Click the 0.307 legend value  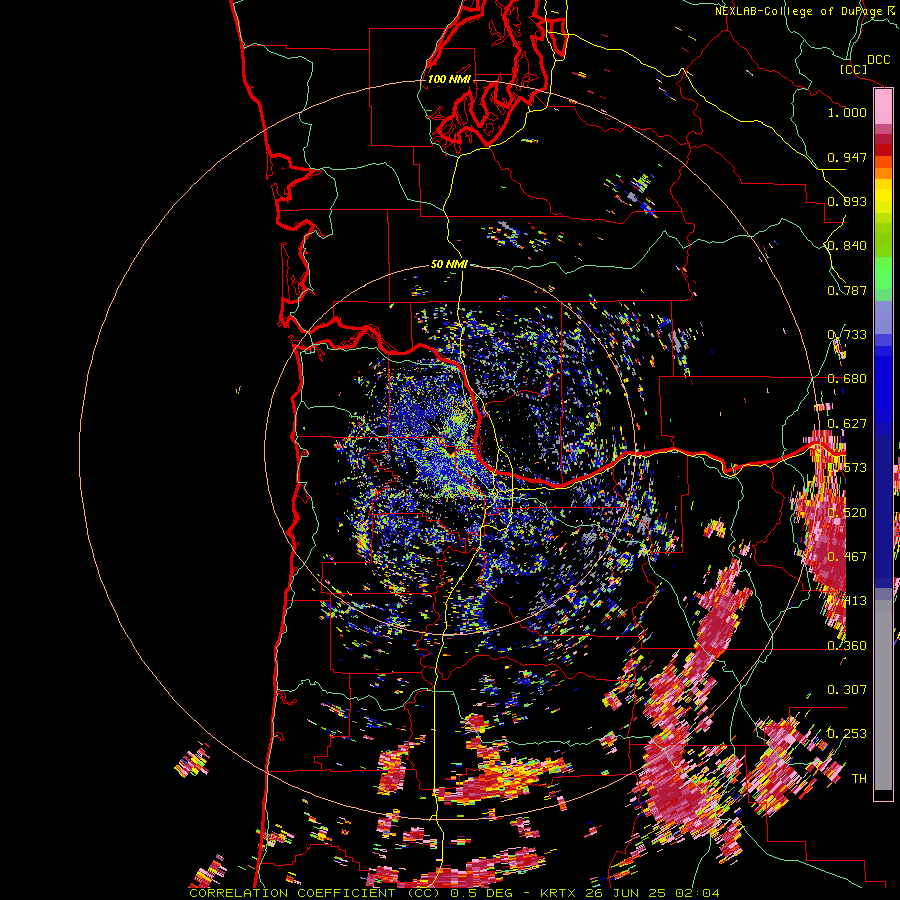(x=847, y=689)
